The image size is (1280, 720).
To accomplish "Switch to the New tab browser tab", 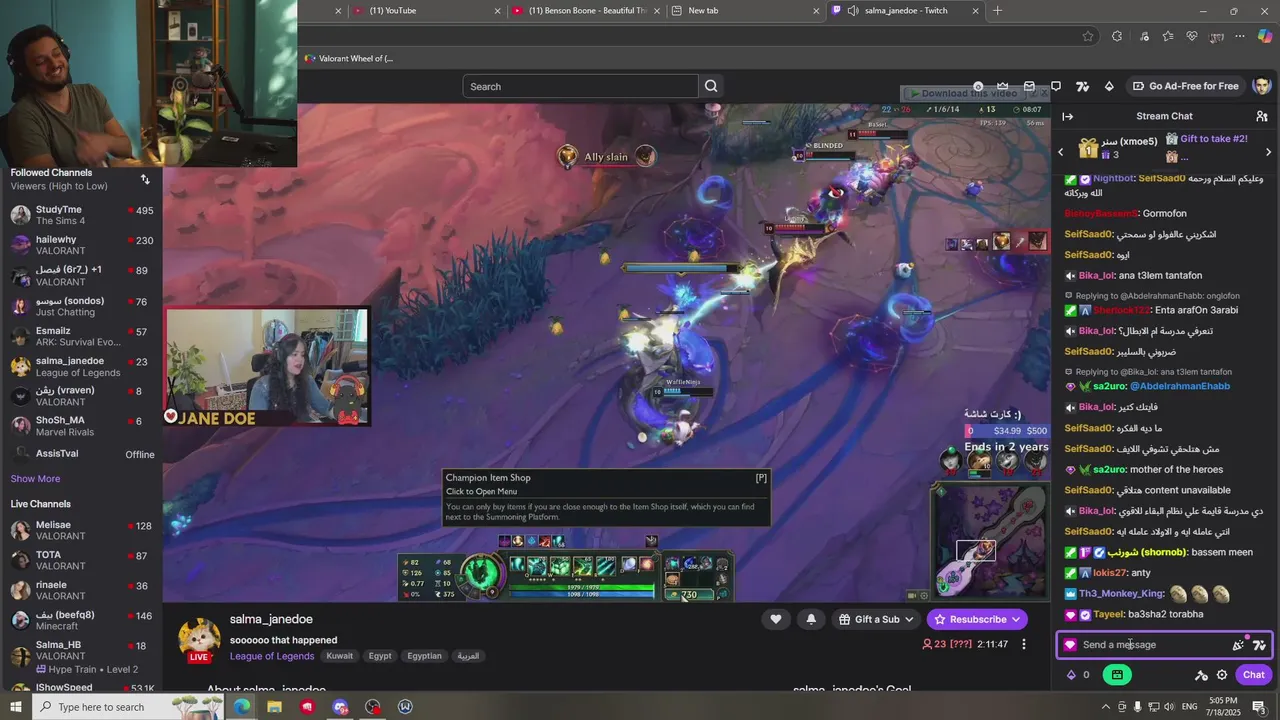I will point(745,11).
